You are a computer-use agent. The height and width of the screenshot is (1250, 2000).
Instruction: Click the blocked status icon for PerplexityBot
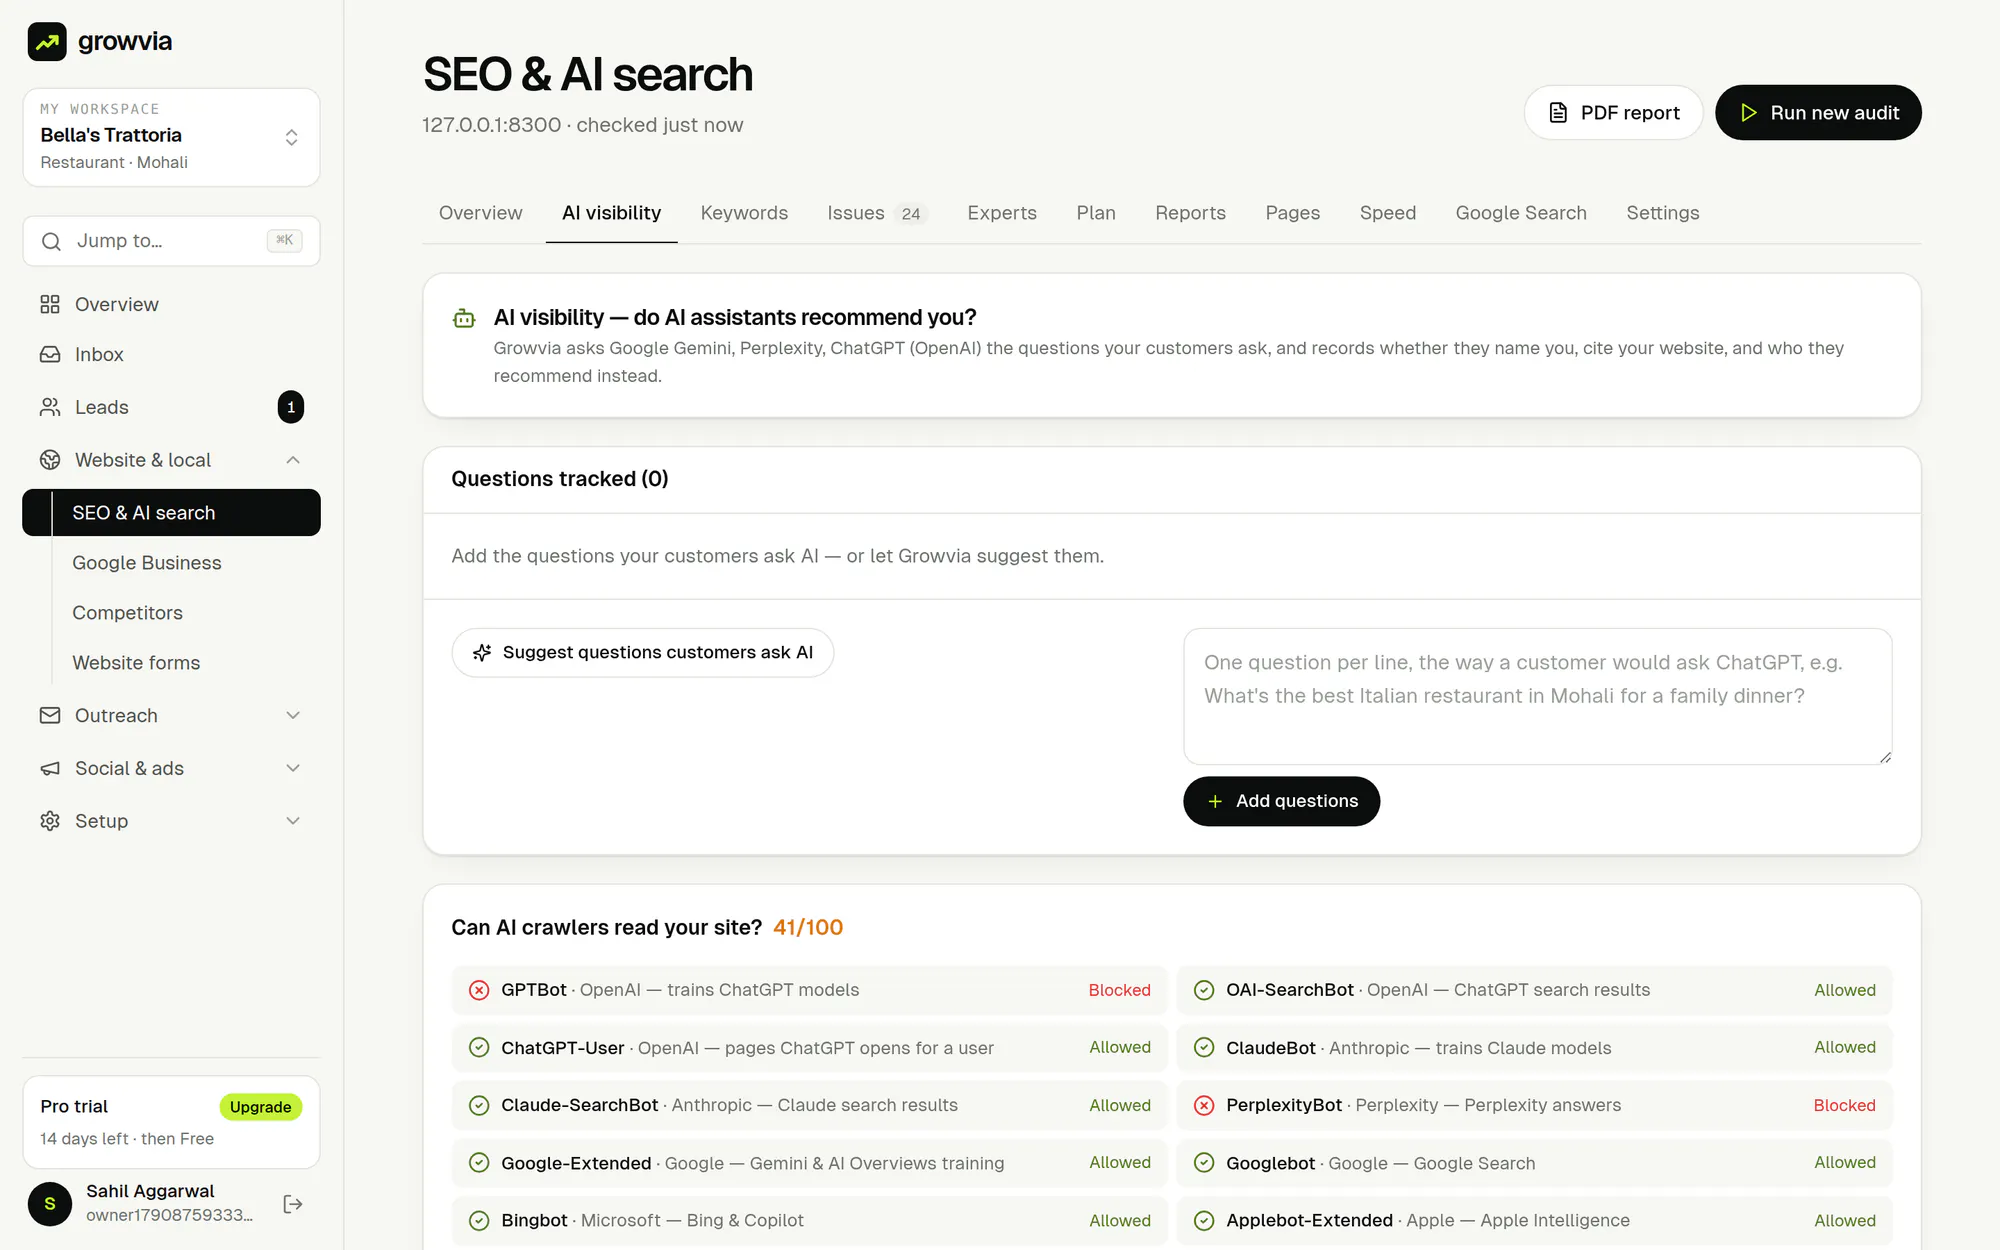pyautogui.click(x=1204, y=1105)
